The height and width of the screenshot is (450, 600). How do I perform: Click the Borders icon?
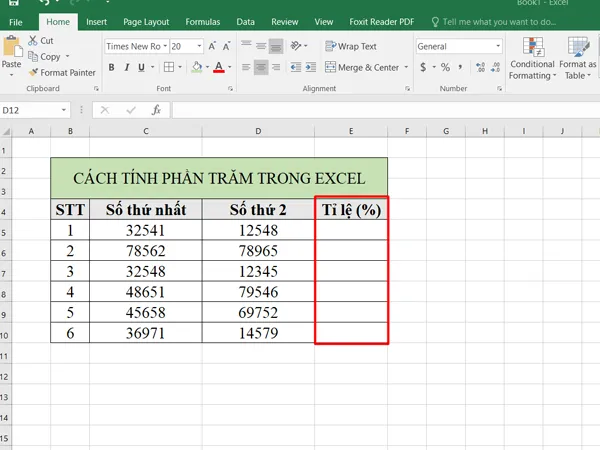coord(169,68)
